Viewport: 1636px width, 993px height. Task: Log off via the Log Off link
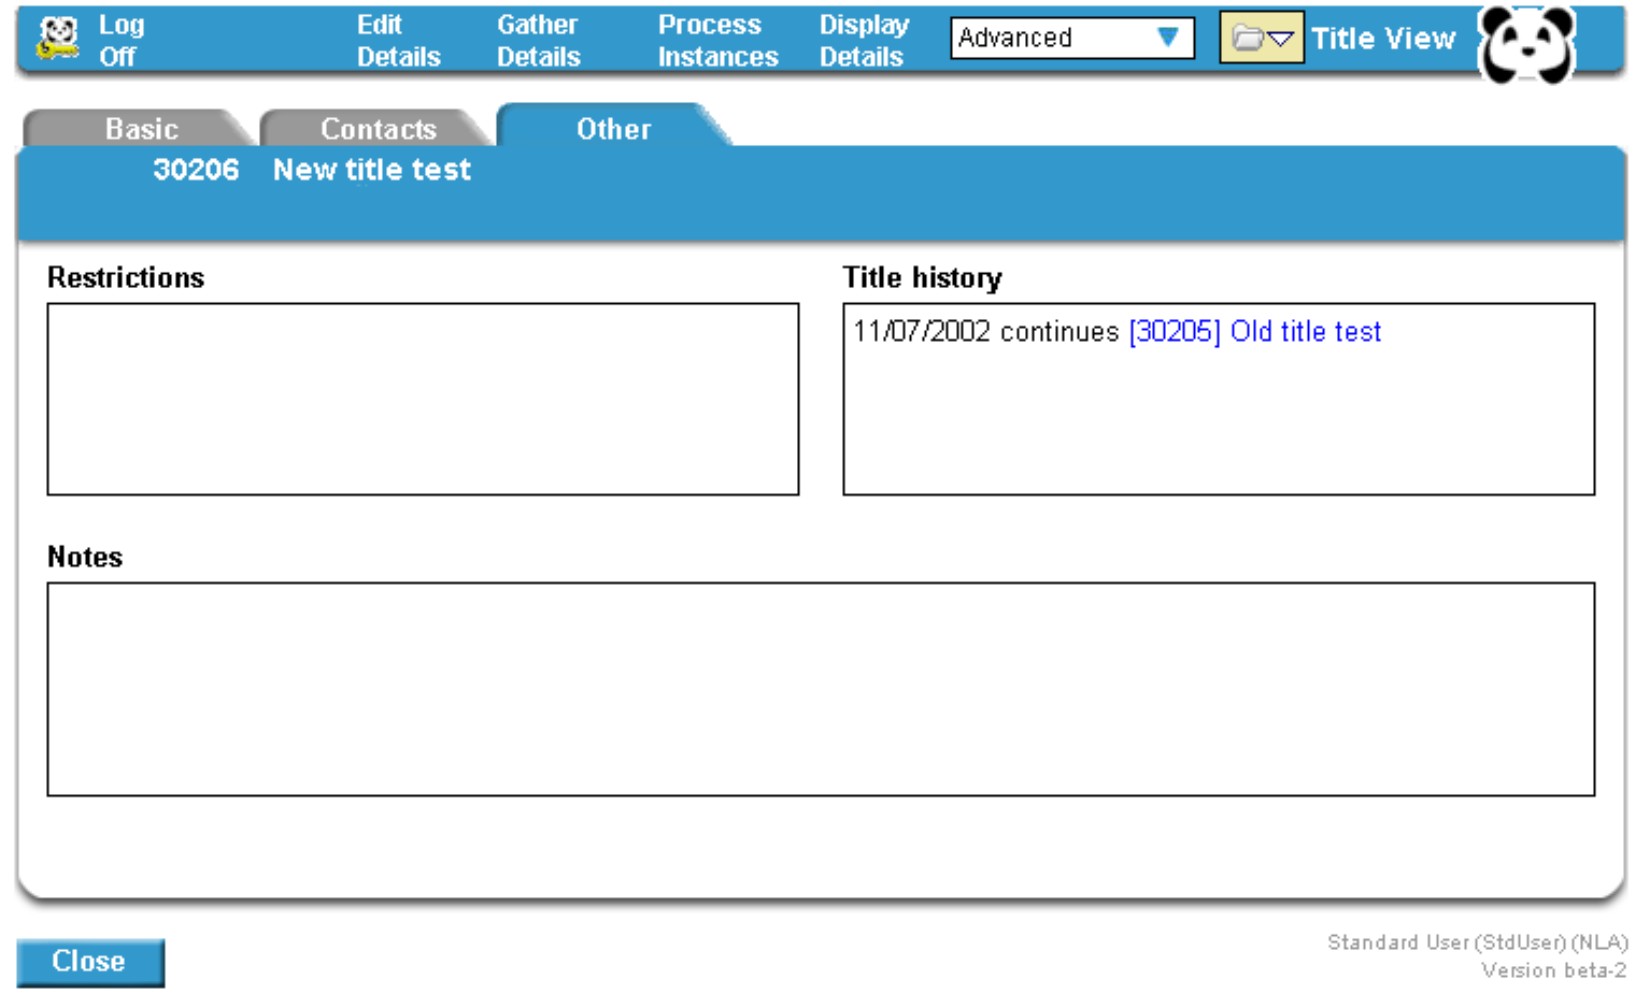[121, 40]
